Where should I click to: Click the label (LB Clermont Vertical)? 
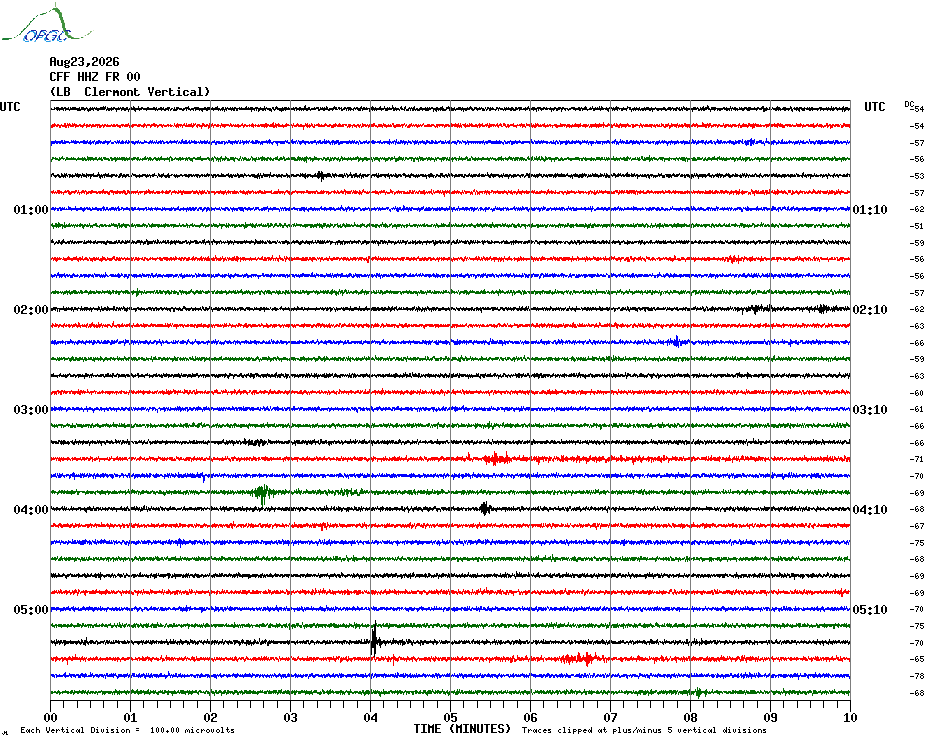[x=130, y=92]
